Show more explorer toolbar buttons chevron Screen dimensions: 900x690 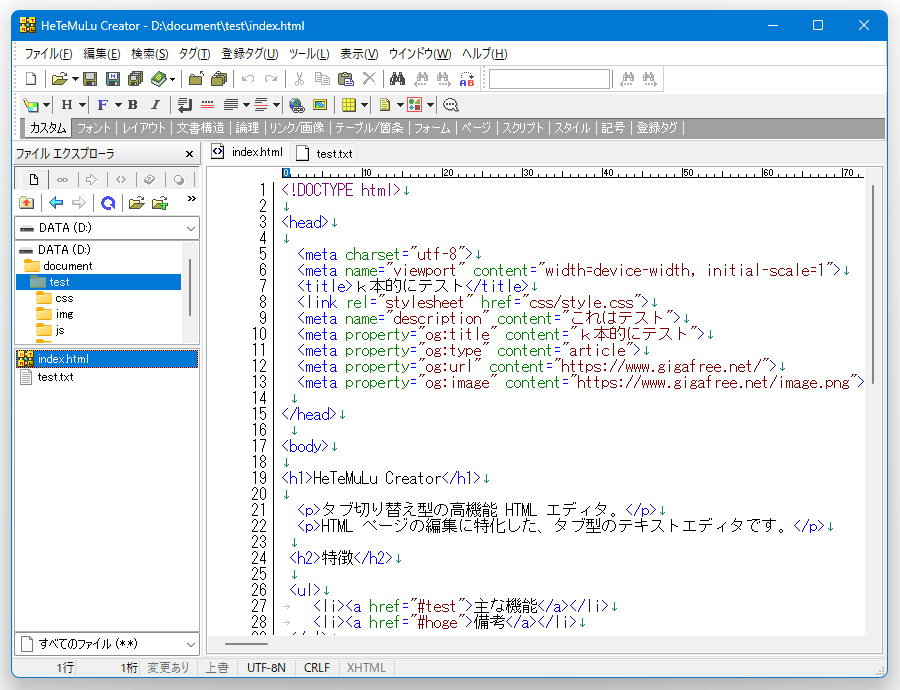point(192,199)
